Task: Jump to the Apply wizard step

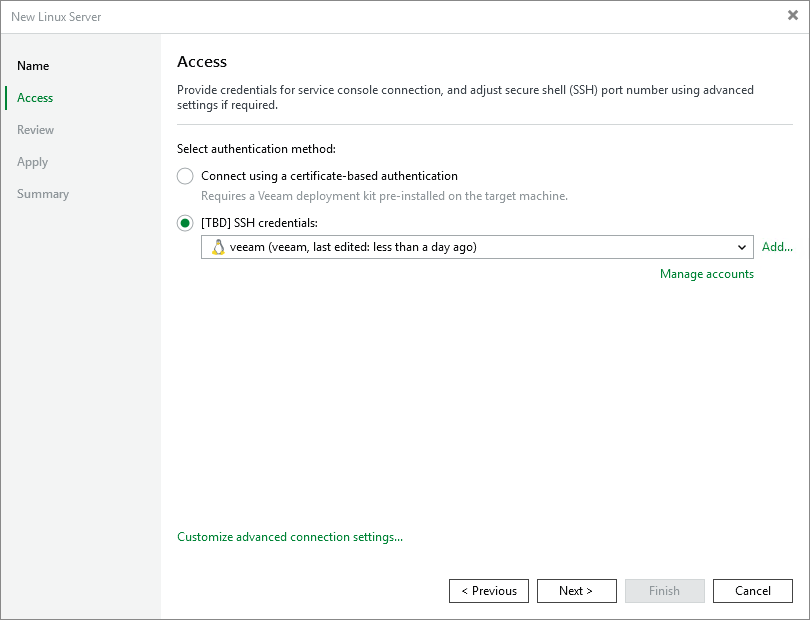Action: tap(33, 162)
